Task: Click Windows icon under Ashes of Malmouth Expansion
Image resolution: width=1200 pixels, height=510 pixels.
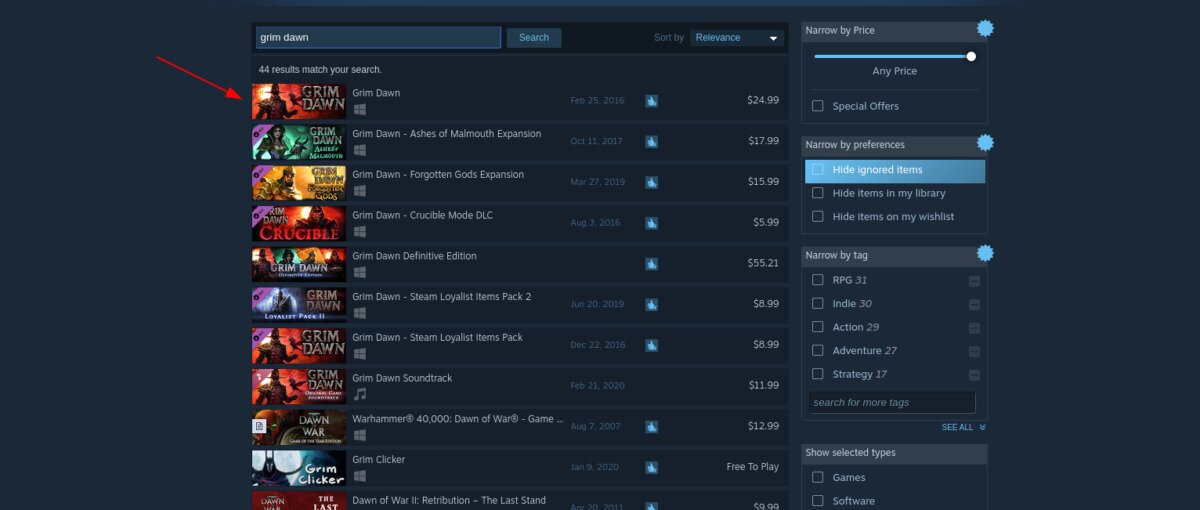Action: (x=359, y=150)
